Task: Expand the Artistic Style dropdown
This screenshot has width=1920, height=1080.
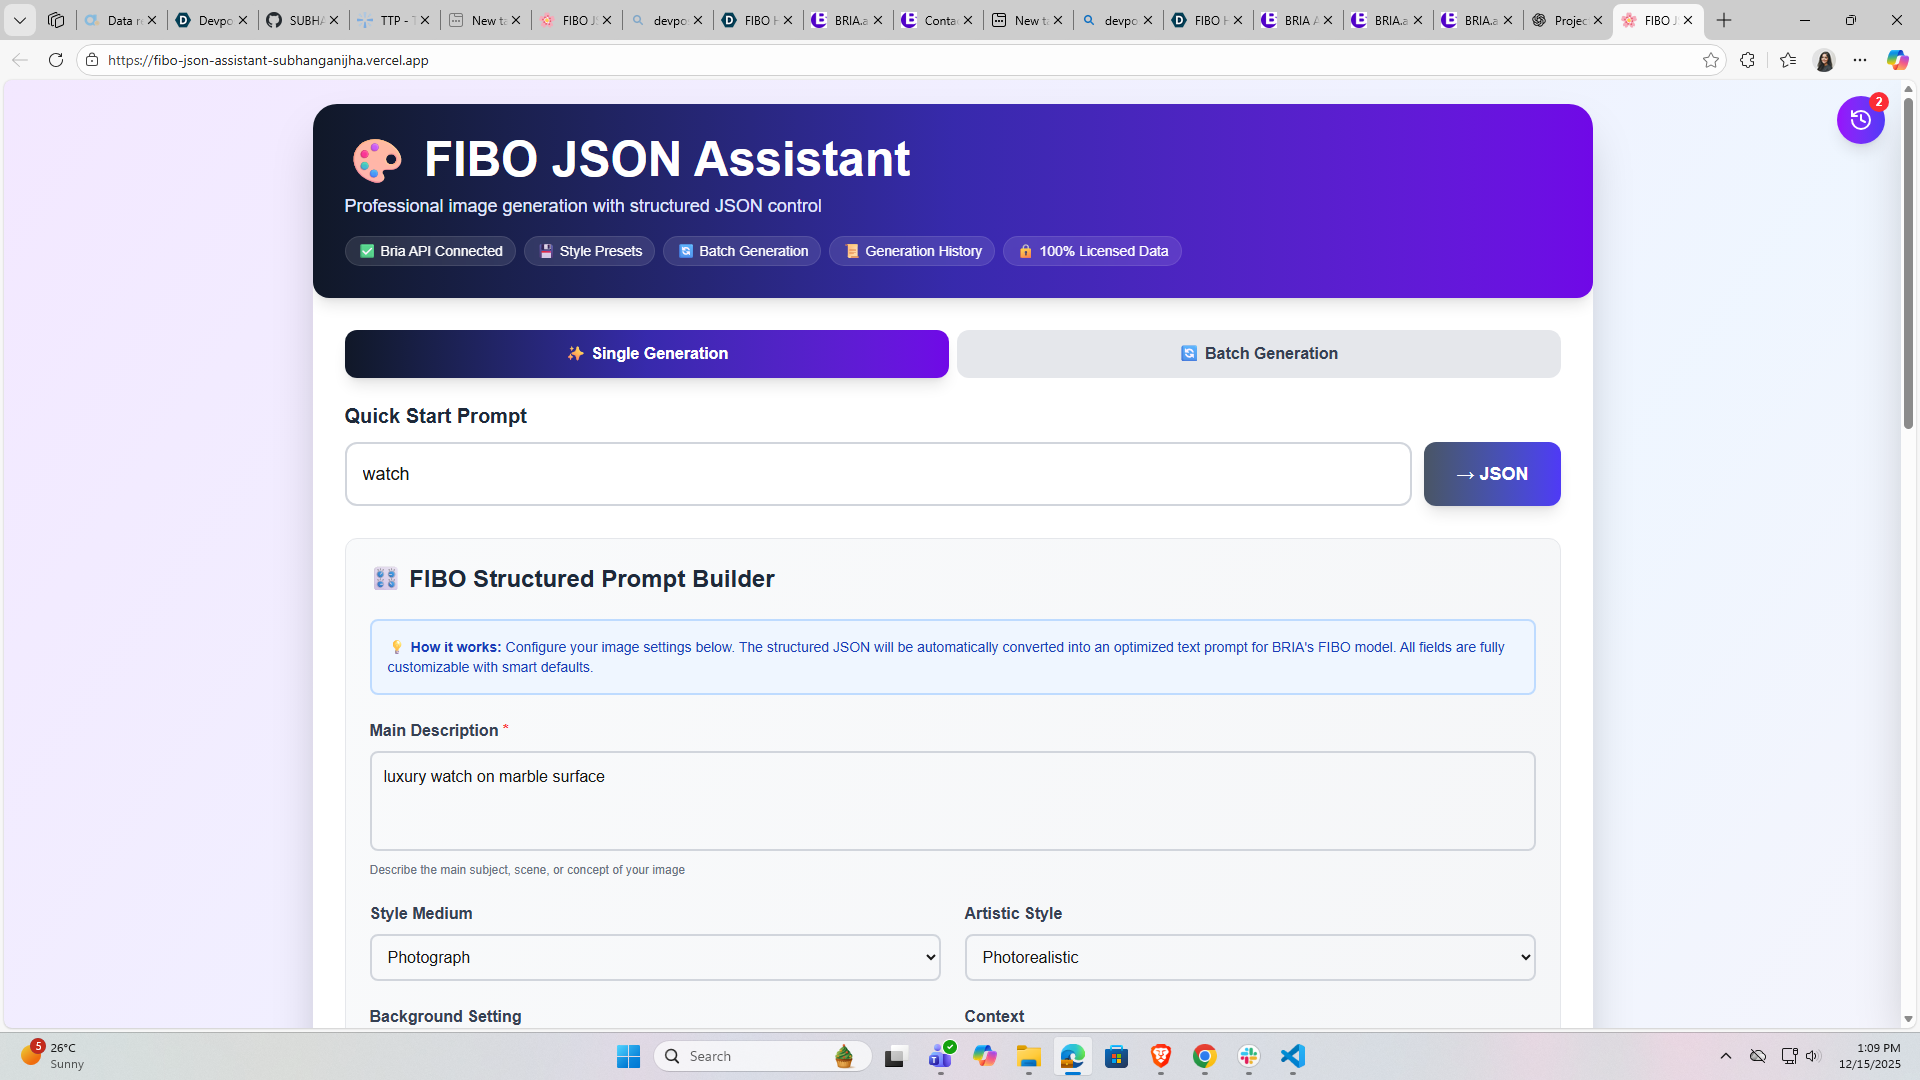Action: (x=1249, y=957)
